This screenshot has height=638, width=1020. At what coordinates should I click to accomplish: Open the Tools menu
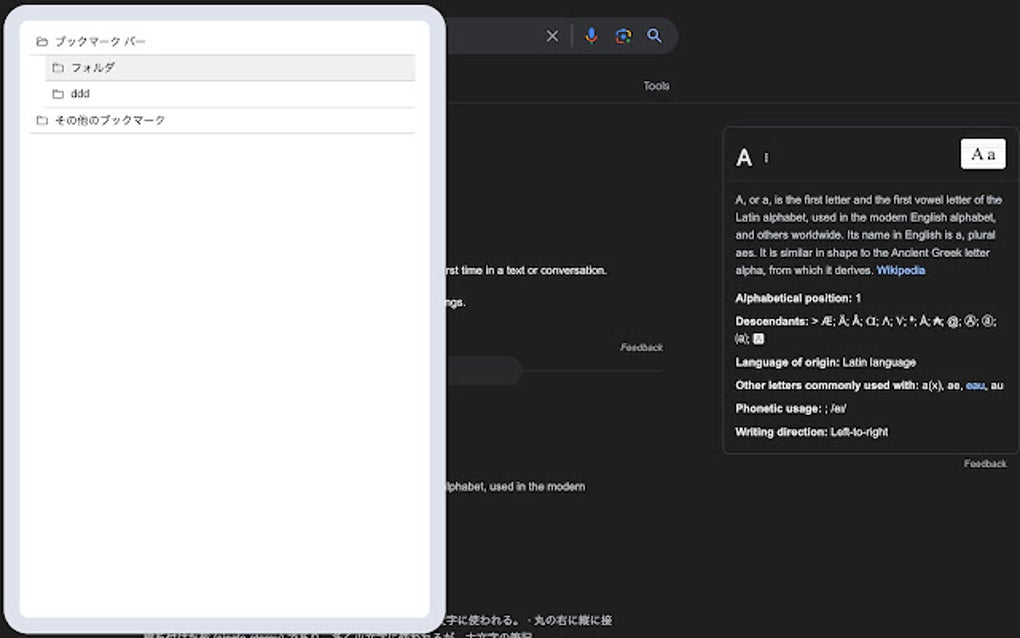(656, 86)
